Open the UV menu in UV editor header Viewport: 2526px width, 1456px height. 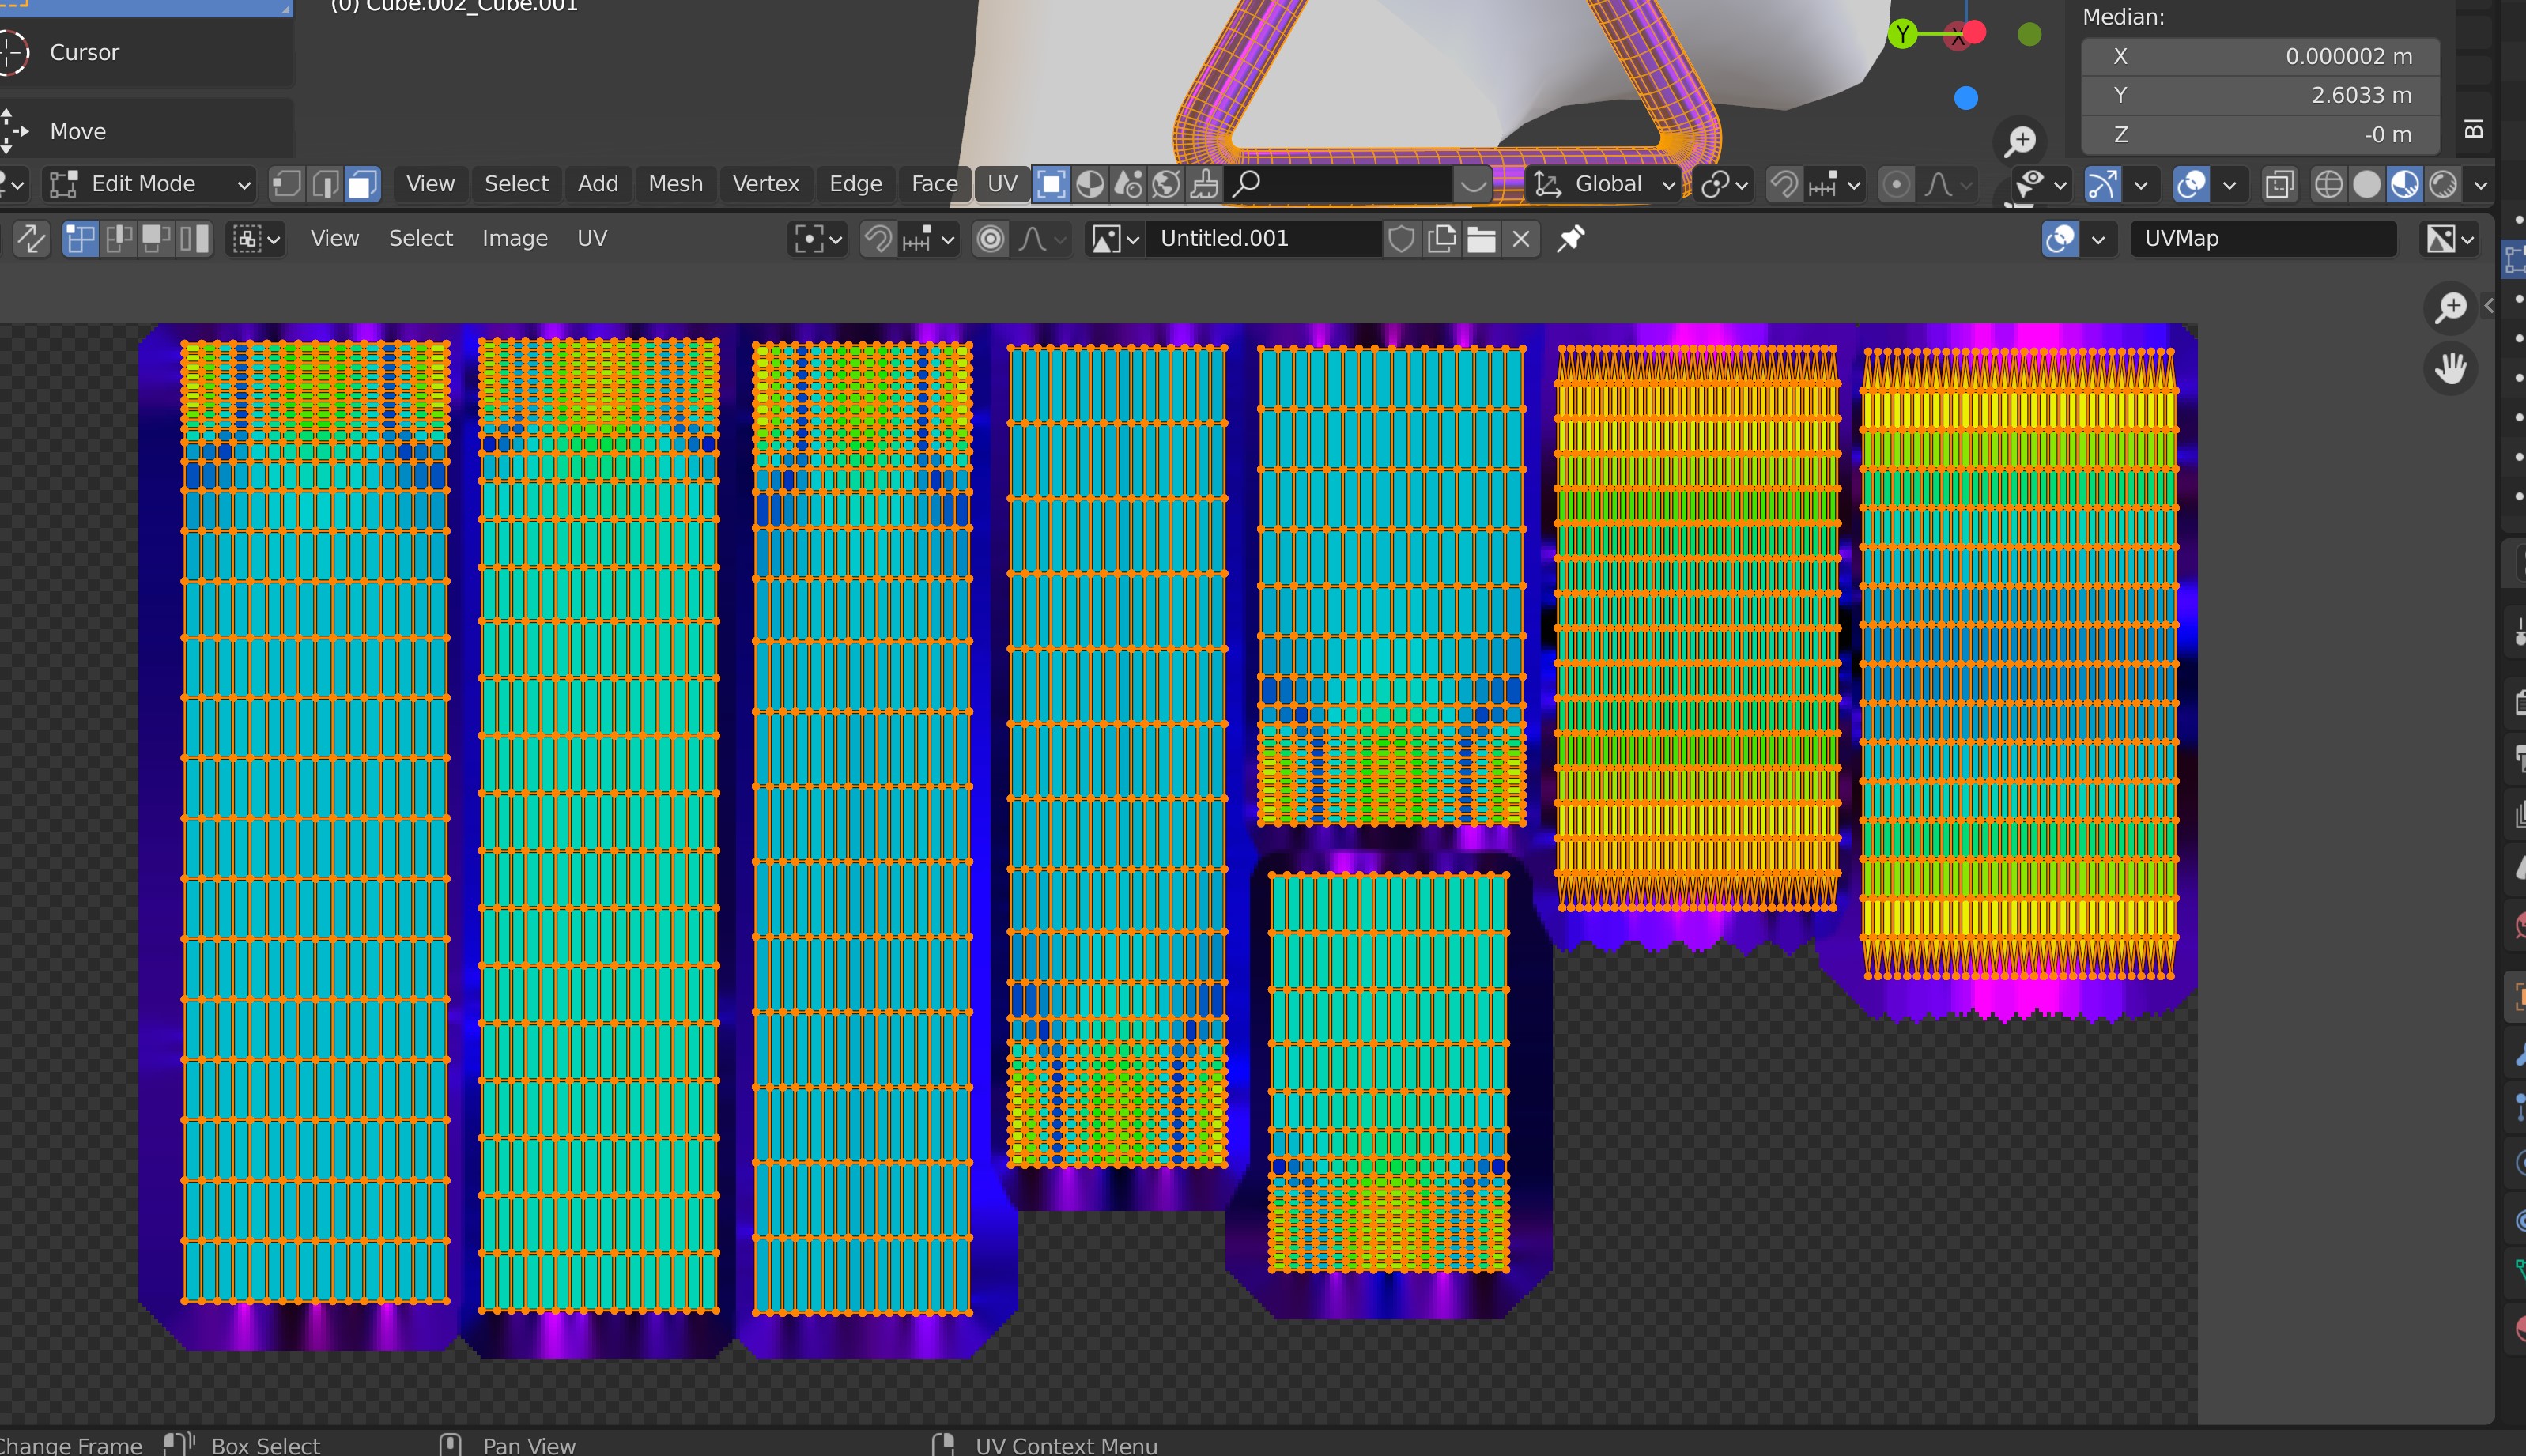click(592, 238)
